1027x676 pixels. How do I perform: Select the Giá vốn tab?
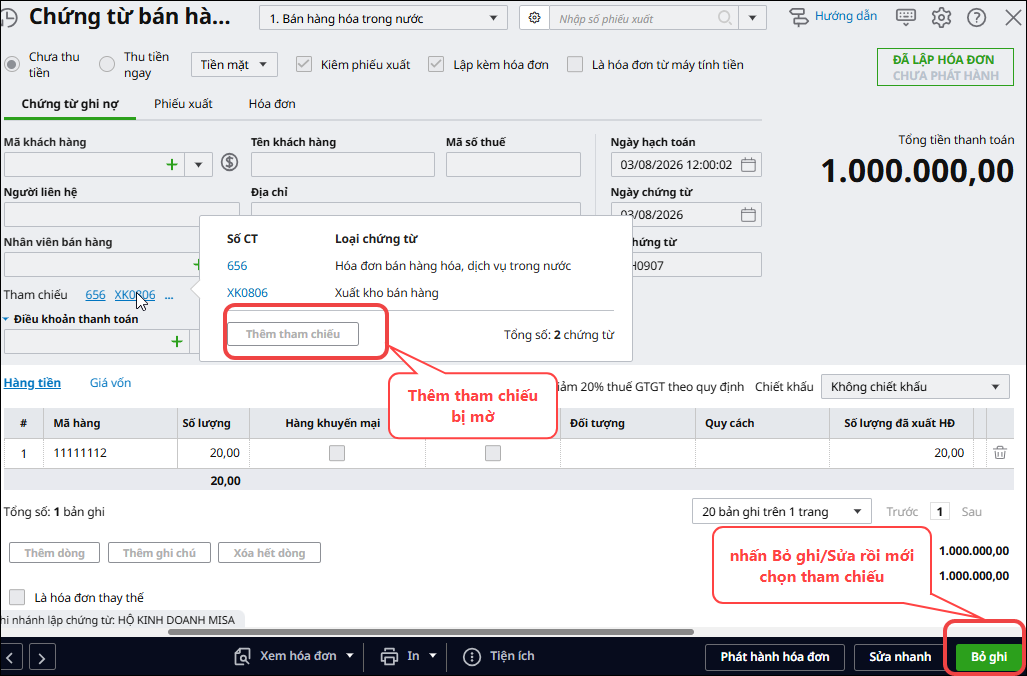(x=110, y=383)
